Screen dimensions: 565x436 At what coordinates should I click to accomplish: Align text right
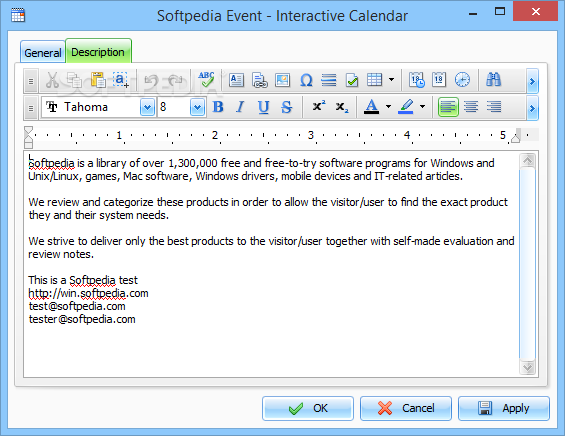click(x=494, y=107)
